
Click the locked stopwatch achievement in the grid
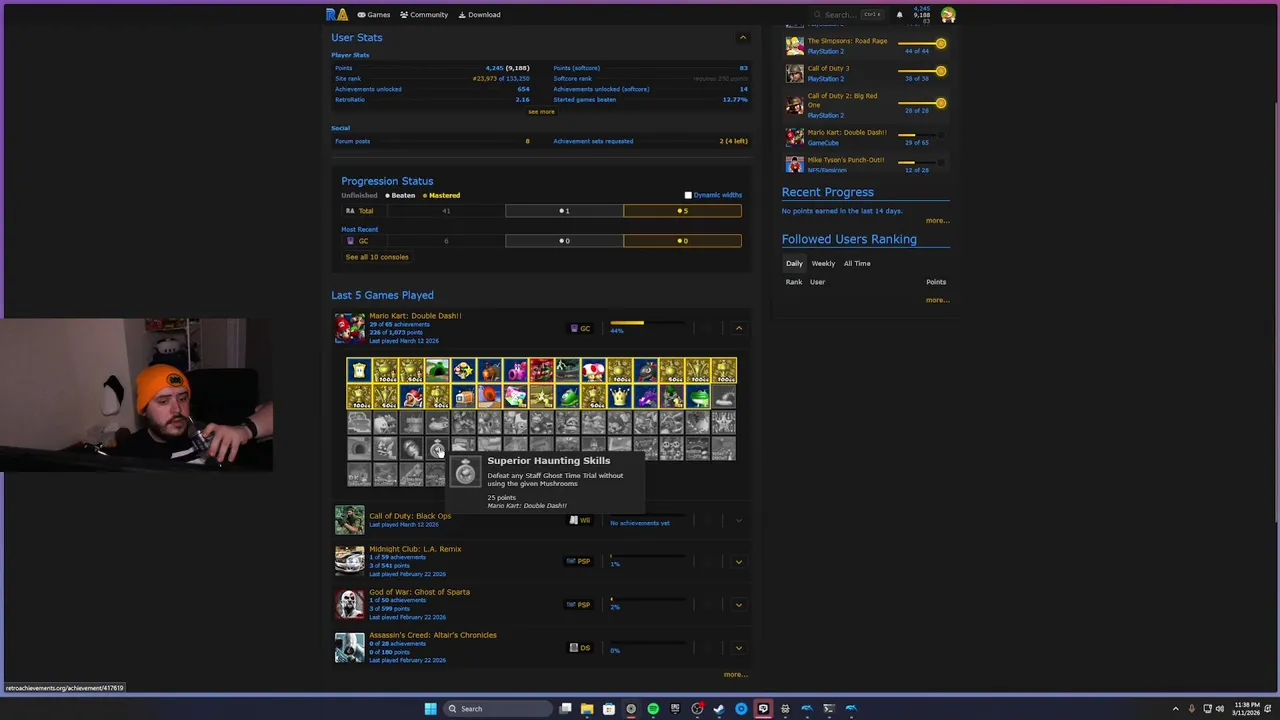pos(437,449)
